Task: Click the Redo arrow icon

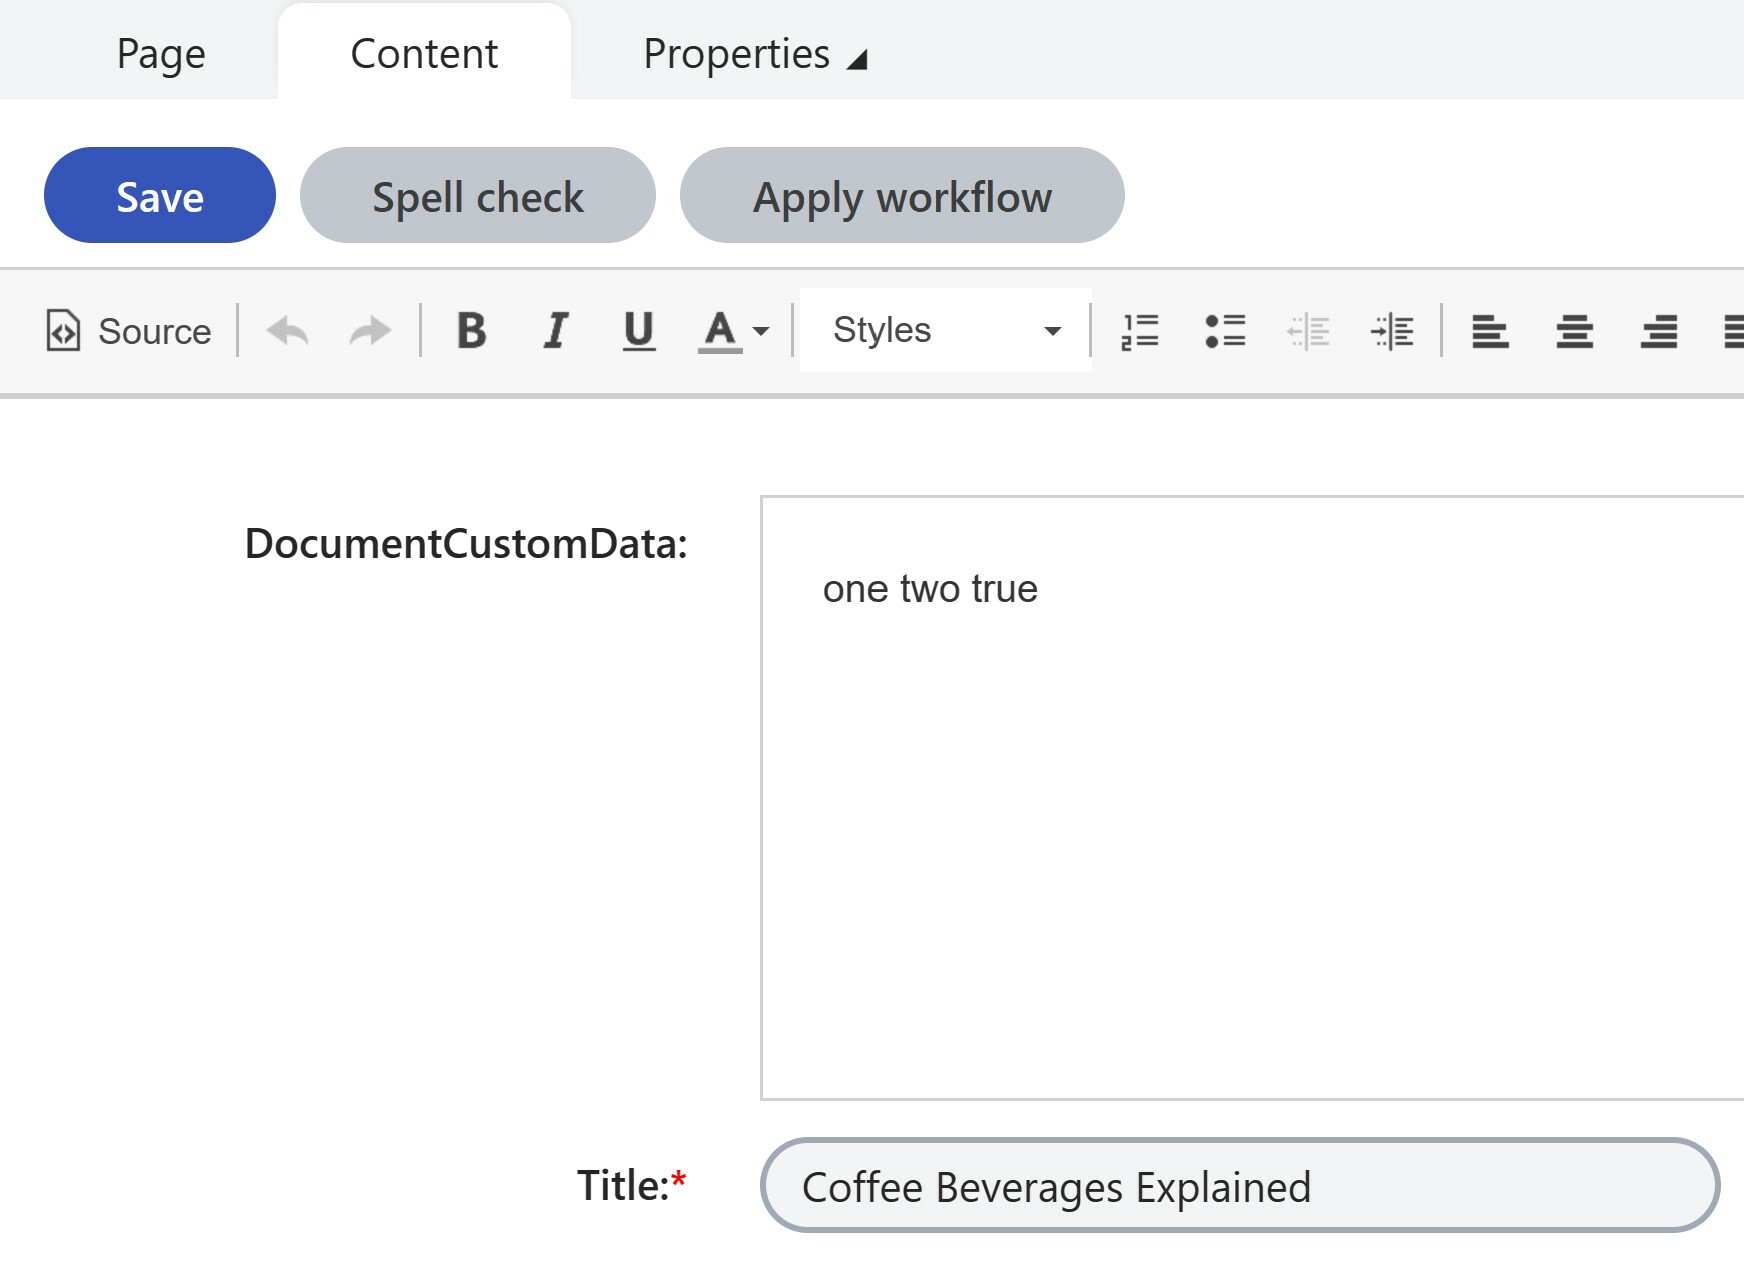Action: tap(370, 331)
